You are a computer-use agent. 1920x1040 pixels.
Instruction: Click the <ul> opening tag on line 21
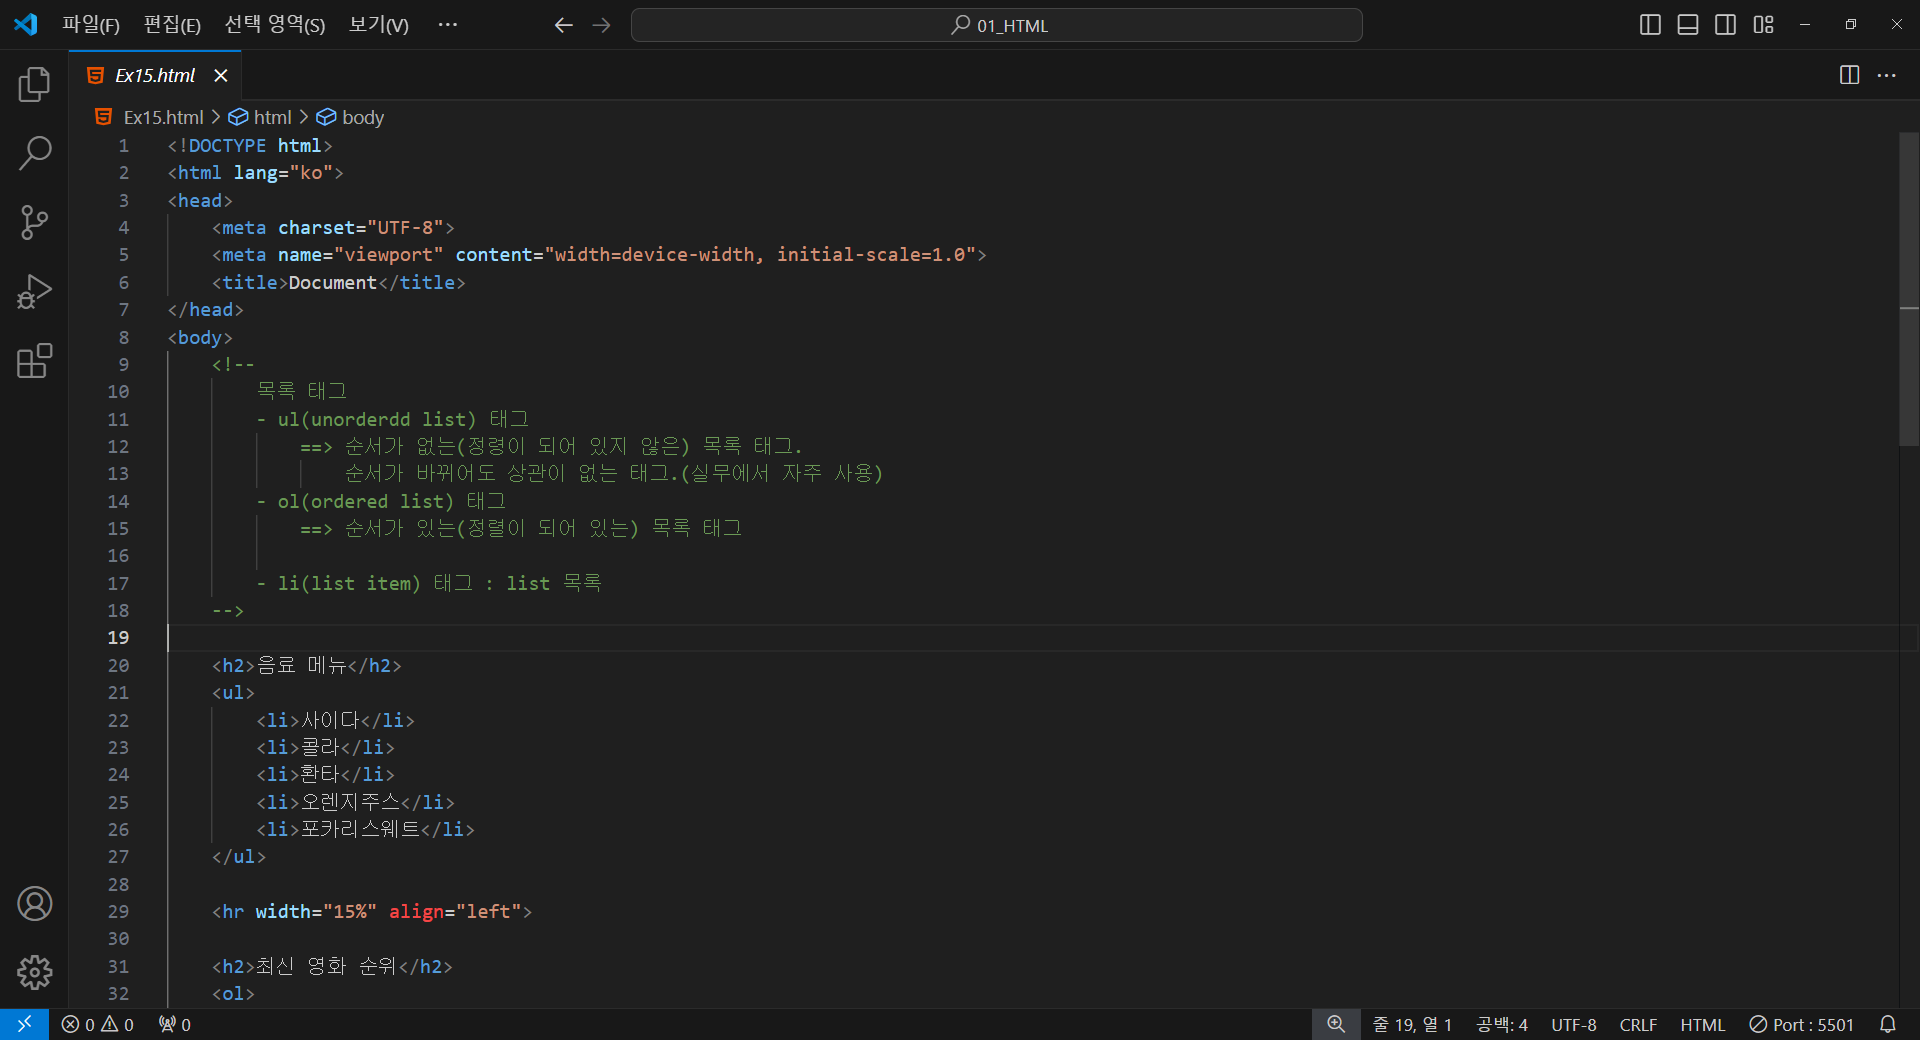233,693
